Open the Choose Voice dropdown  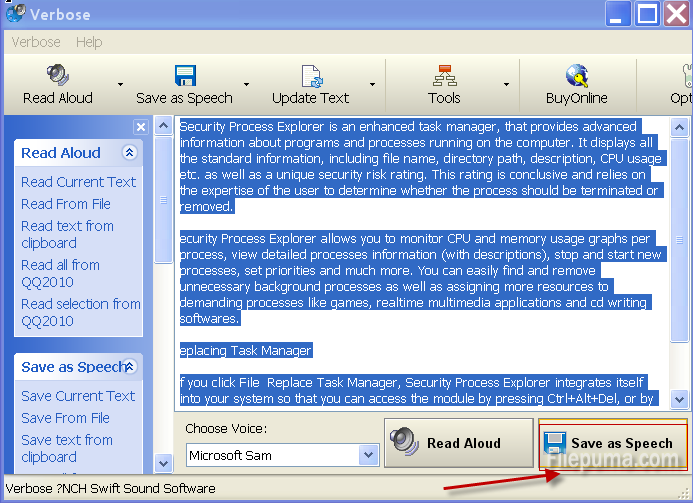(x=366, y=456)
